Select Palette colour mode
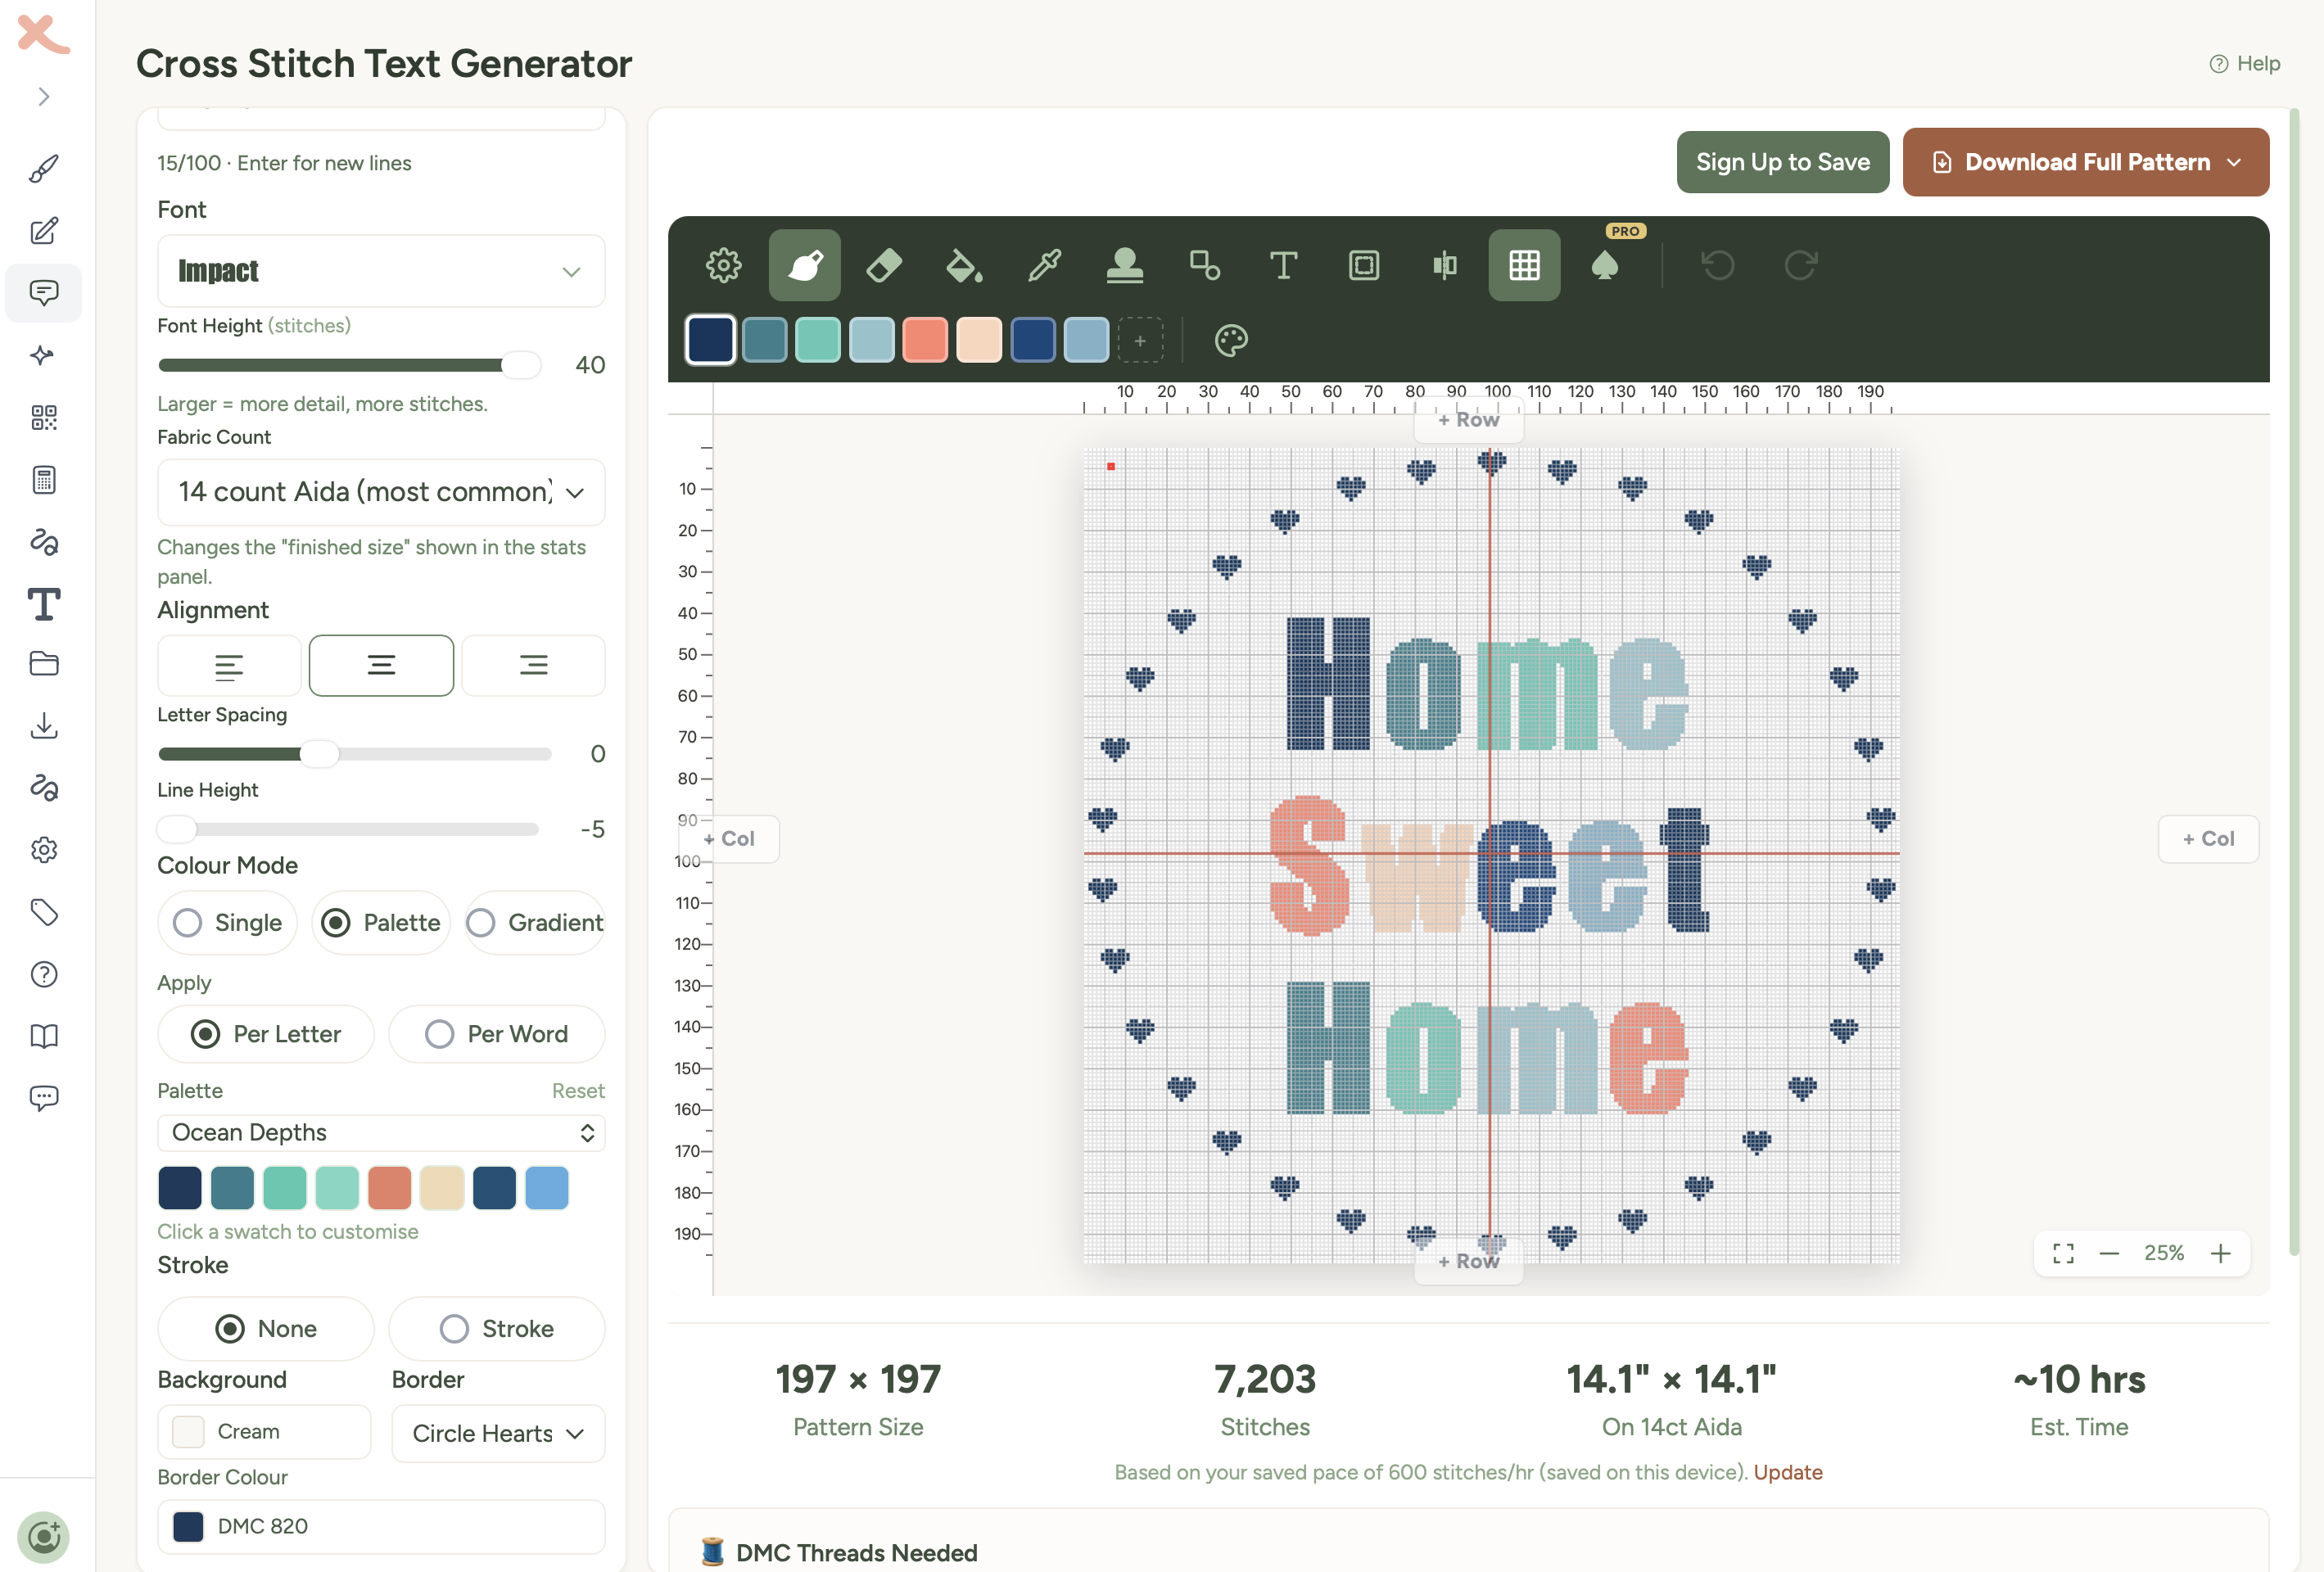The image size is (2324, 1572). [381, 922]
